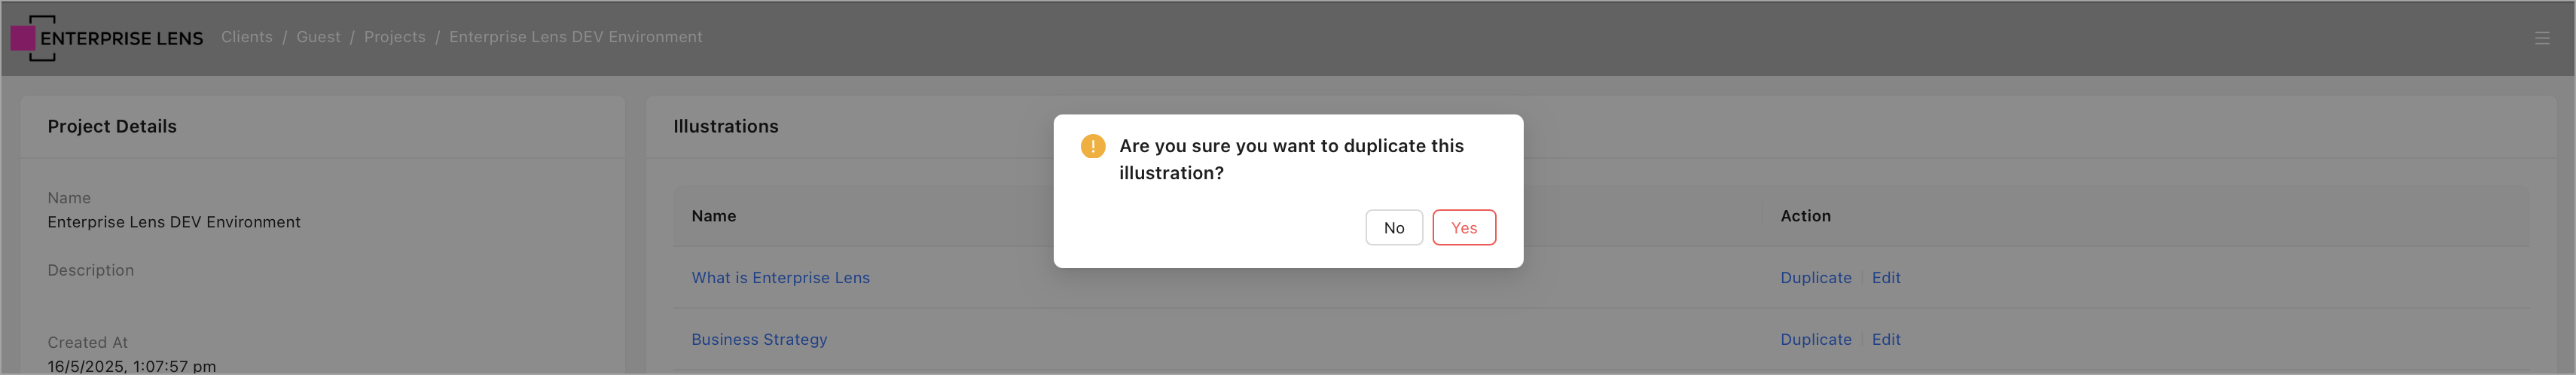Click the orange warning icon in dialog
Viewport: 2576px width, 375px height.
1092,146
